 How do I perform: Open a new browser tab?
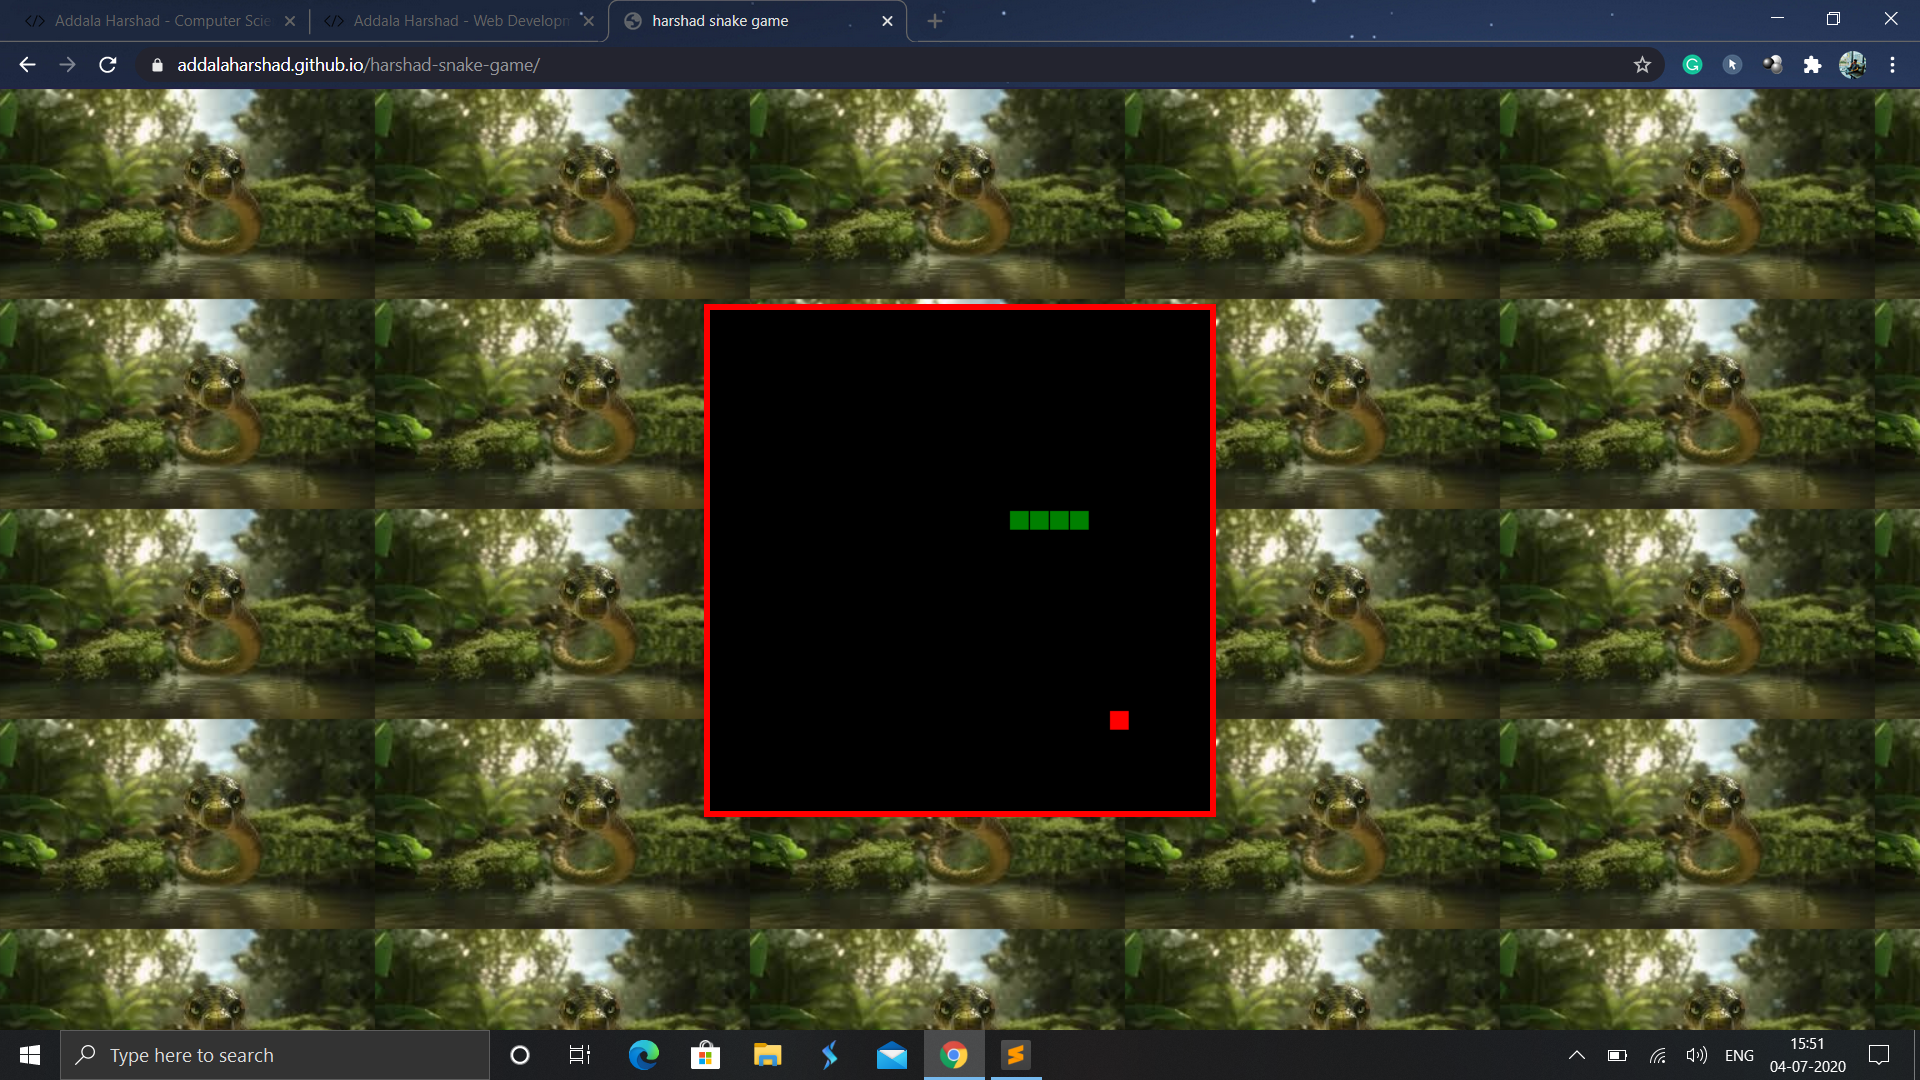point(935,21)
